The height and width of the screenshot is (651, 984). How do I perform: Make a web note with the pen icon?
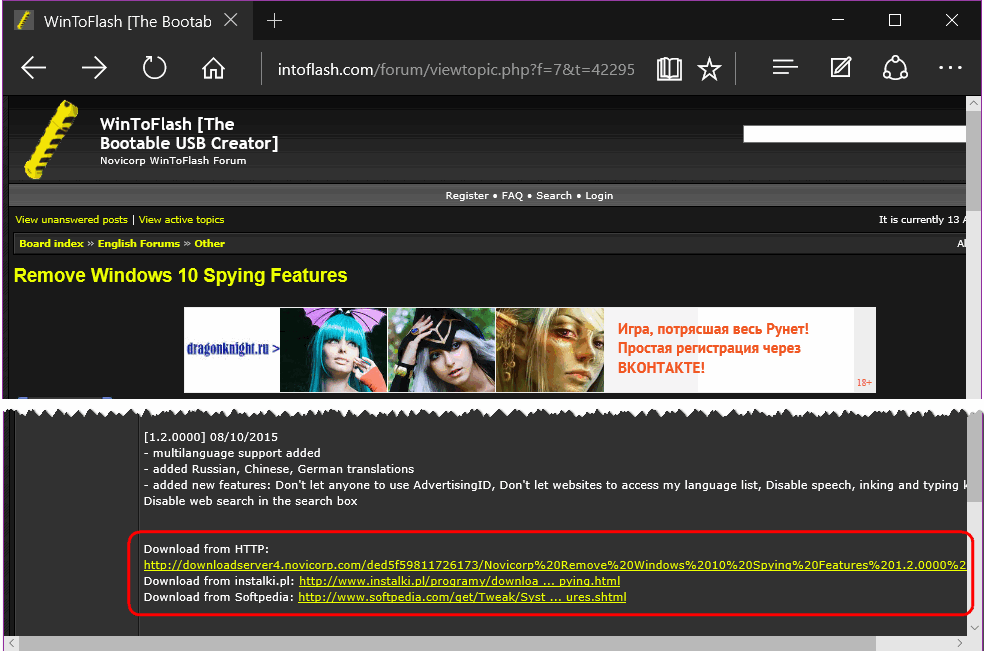tap(840, 67)
